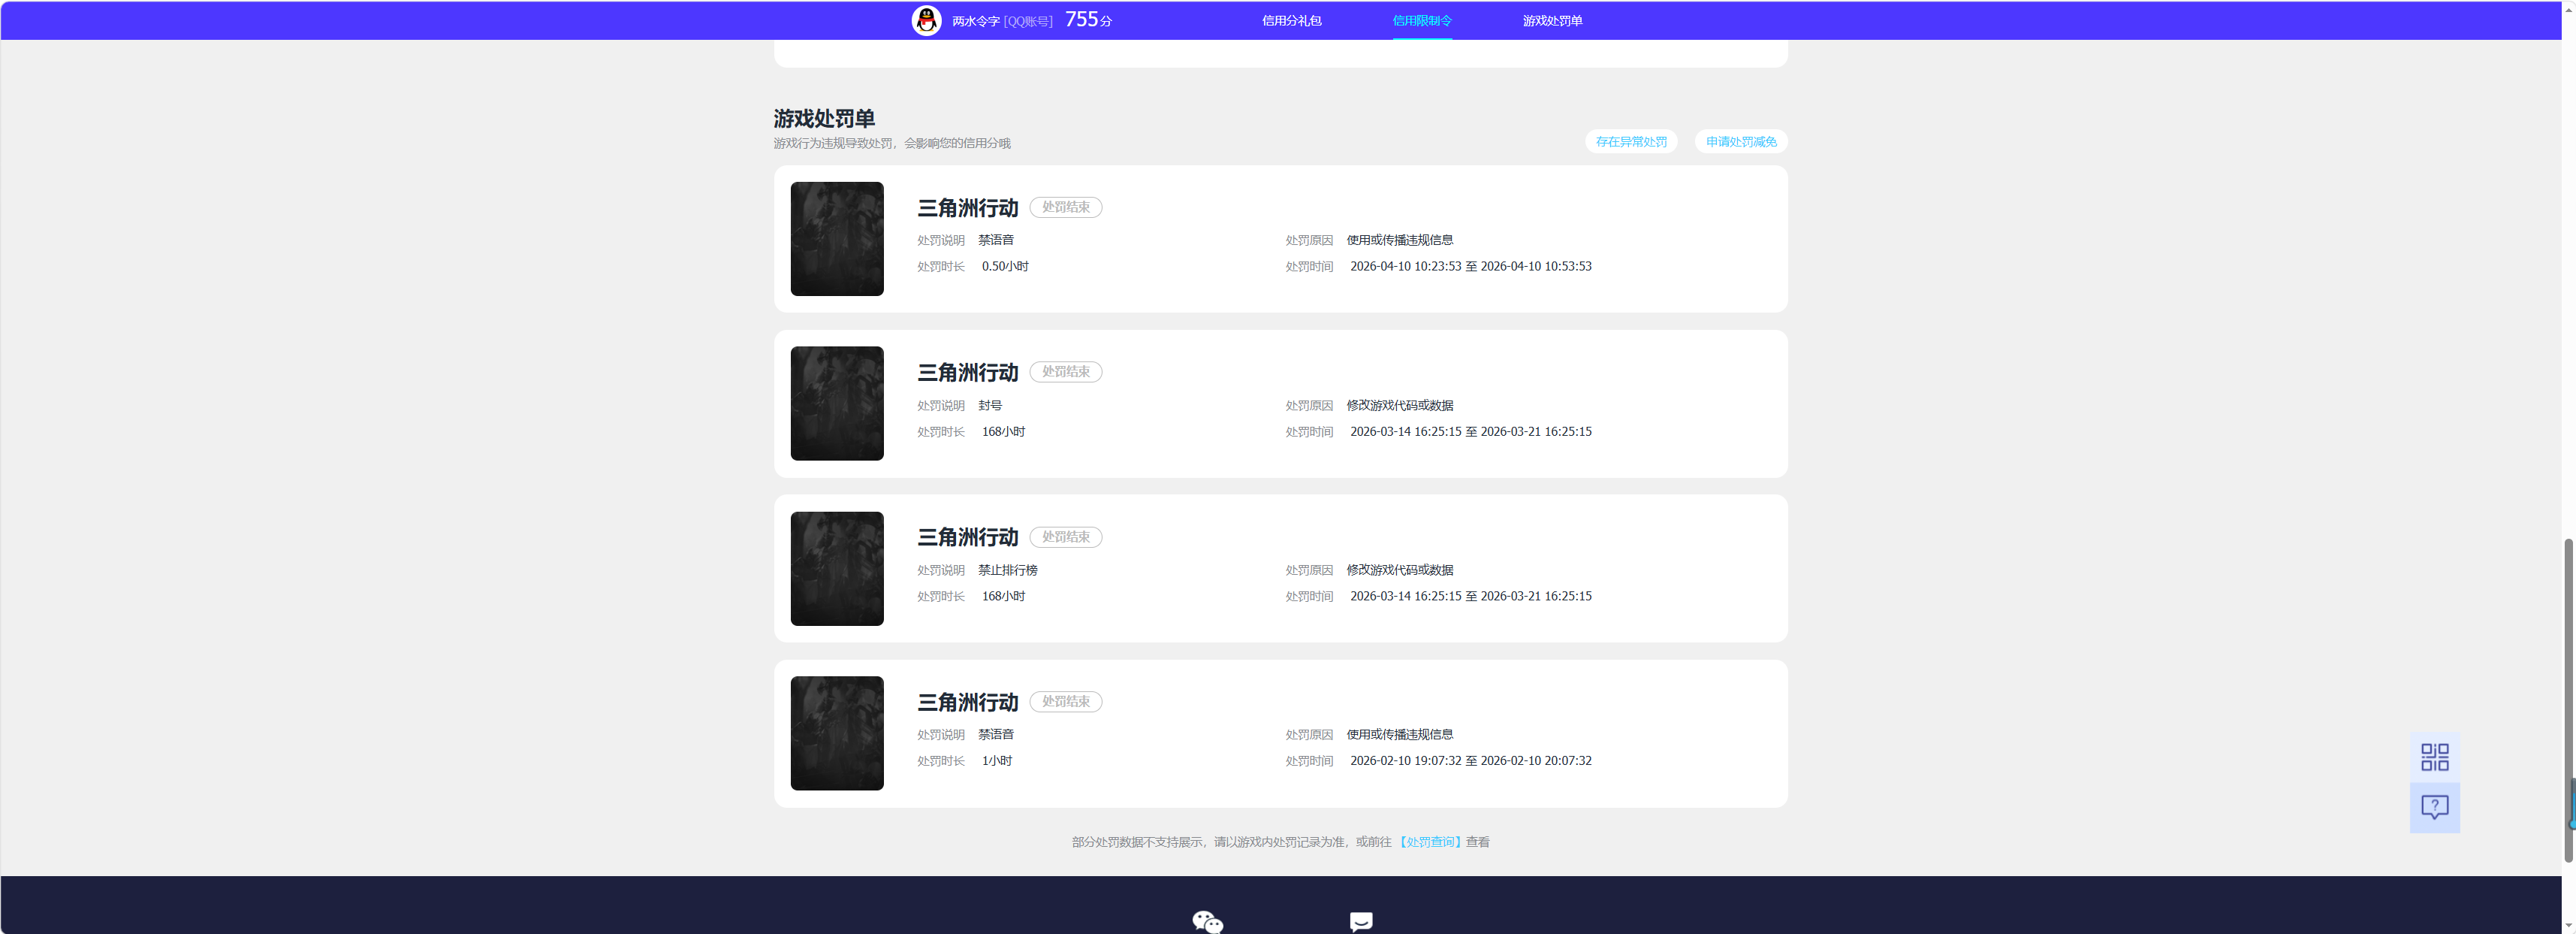The image size is (2576, 934).
Task: Click game thumbnail of 1小时 mute penalty
Action: [x=837, y=733]
